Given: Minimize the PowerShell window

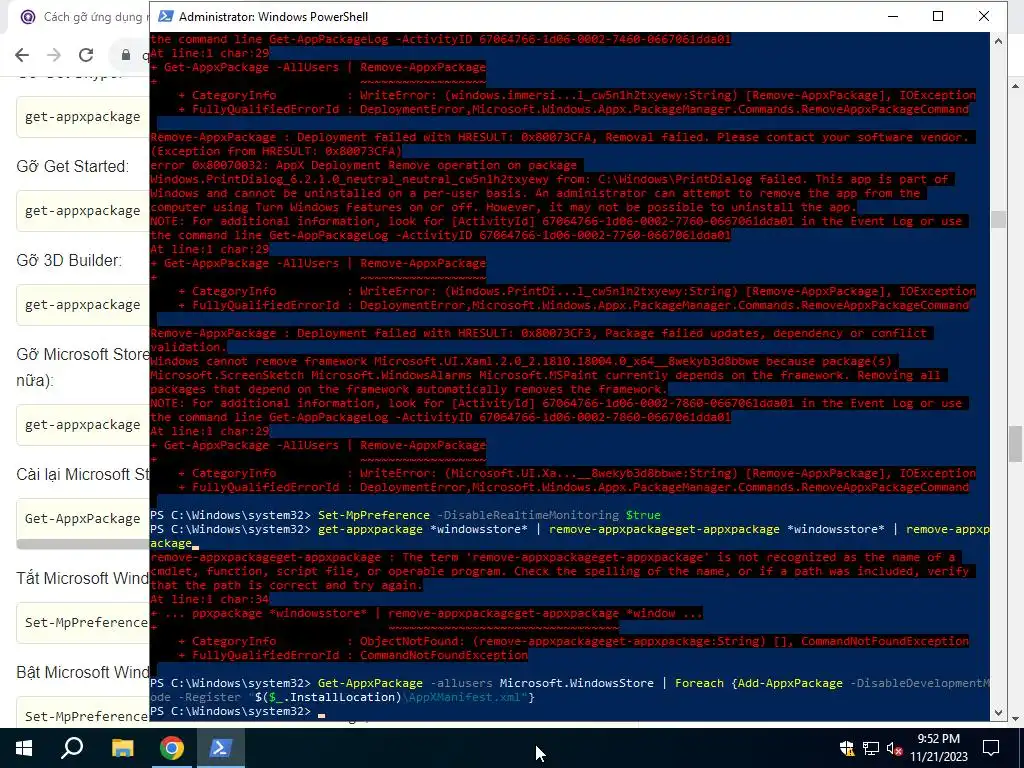Looking at the screenshot, I should click(x=893, y=16).
